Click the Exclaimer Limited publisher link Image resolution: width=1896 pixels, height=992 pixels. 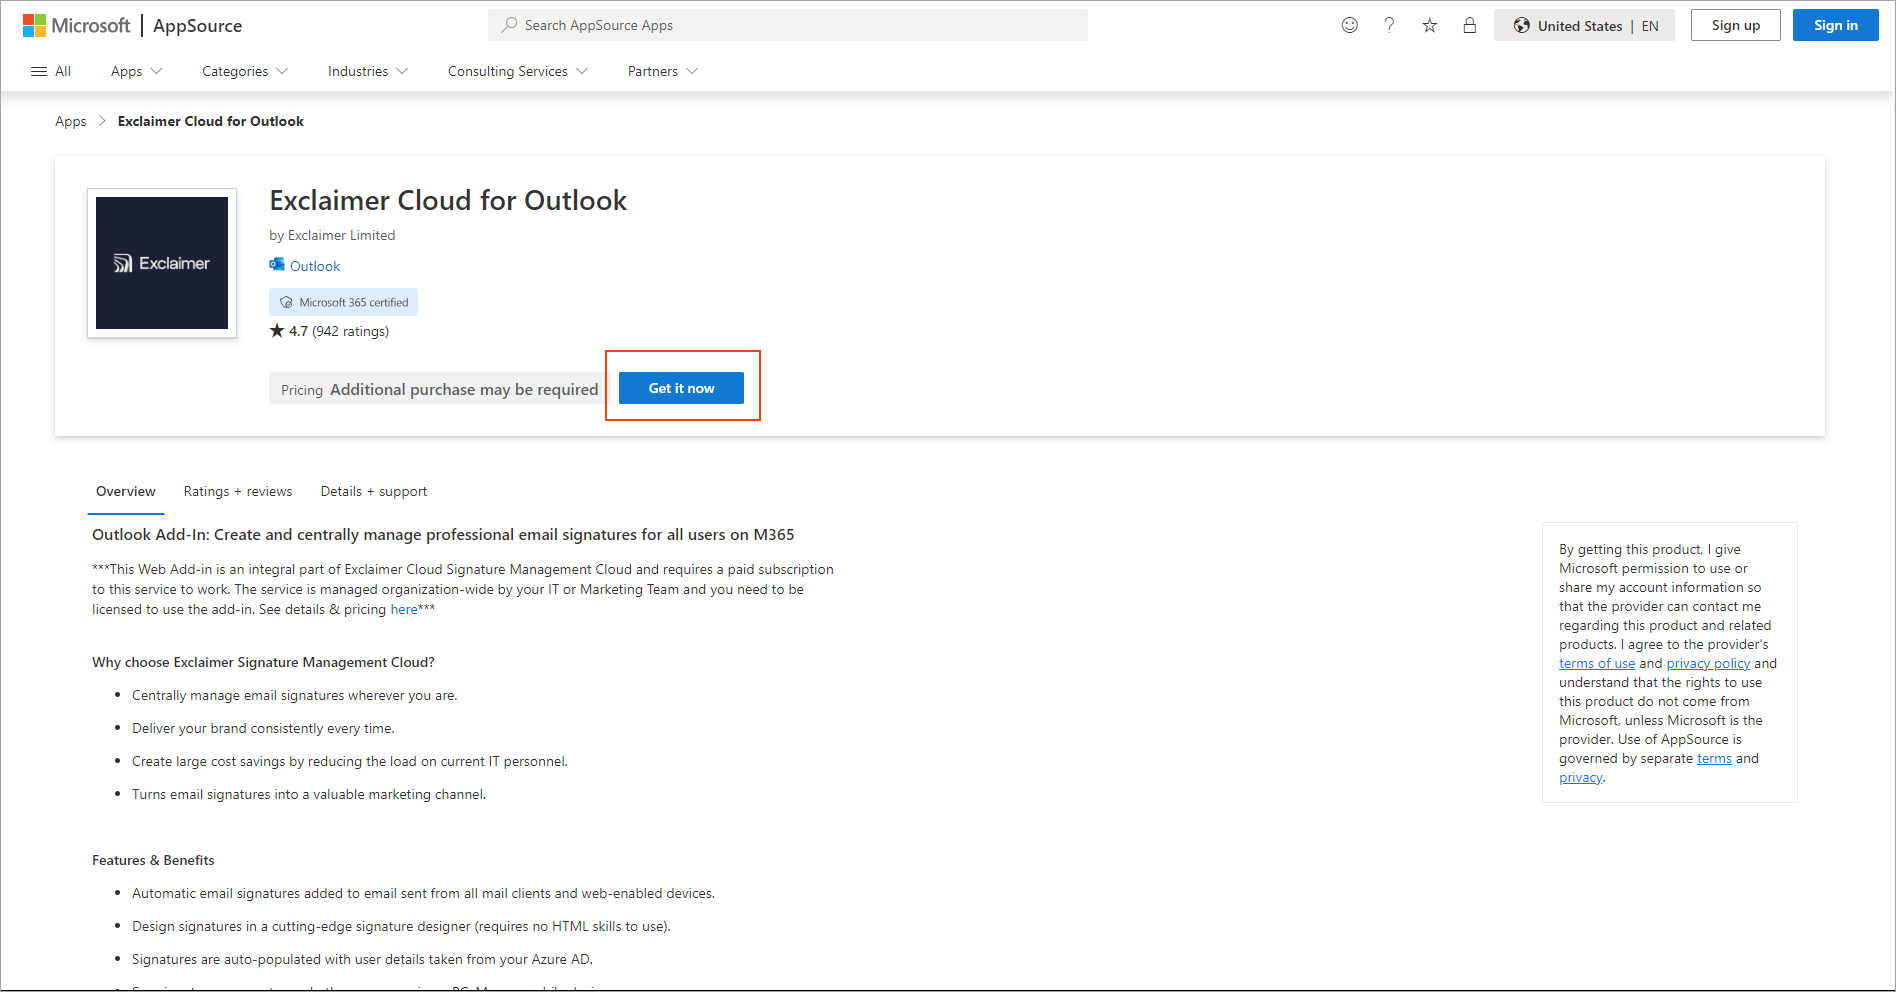tap(341, 235)
